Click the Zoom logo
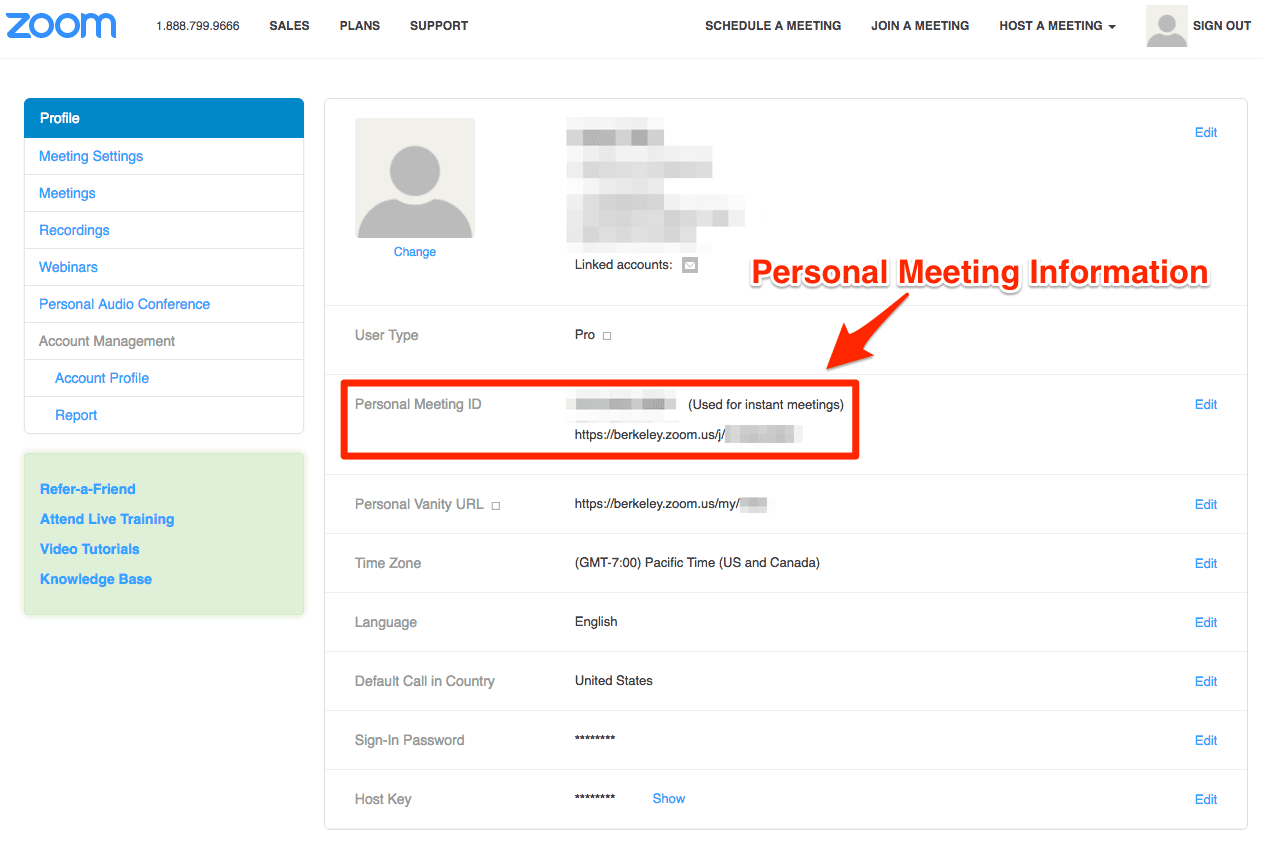The width and height of the screenshot is (1263, 841). tap(61, 26)
